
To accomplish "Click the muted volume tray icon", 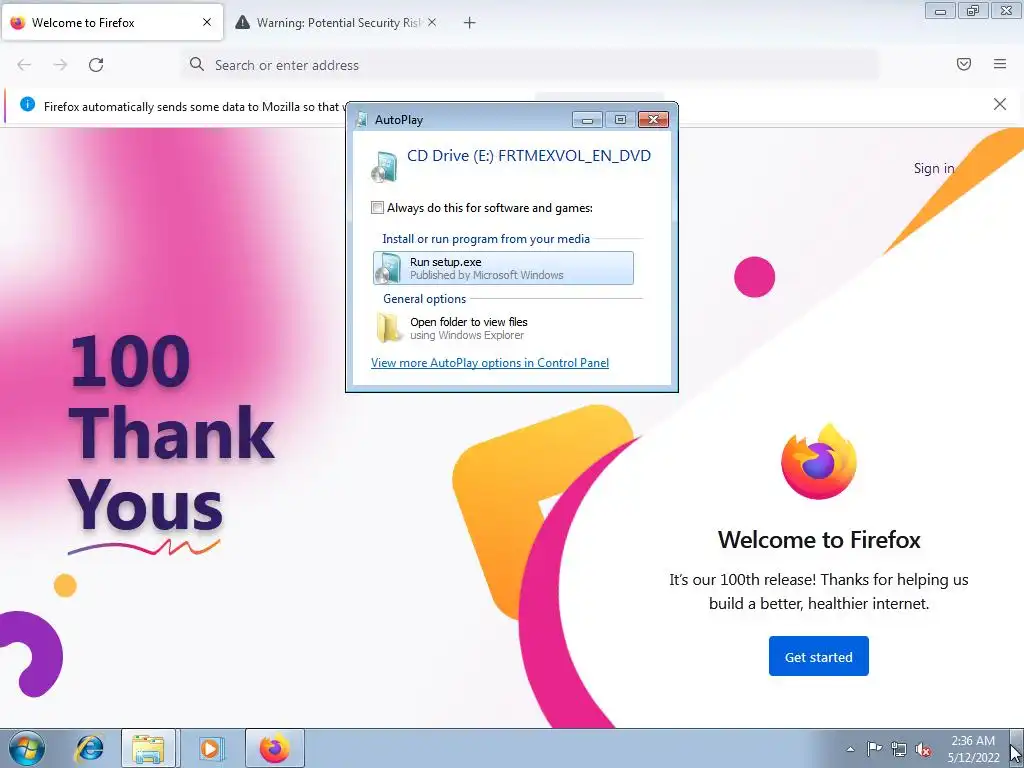I will [923, 749].
